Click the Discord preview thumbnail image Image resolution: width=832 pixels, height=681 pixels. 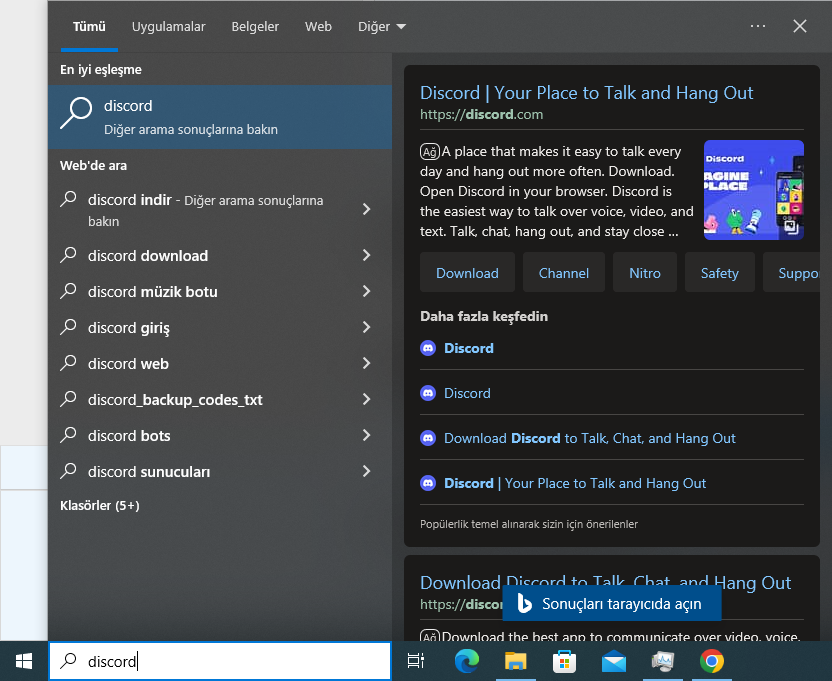coord(753,190)
